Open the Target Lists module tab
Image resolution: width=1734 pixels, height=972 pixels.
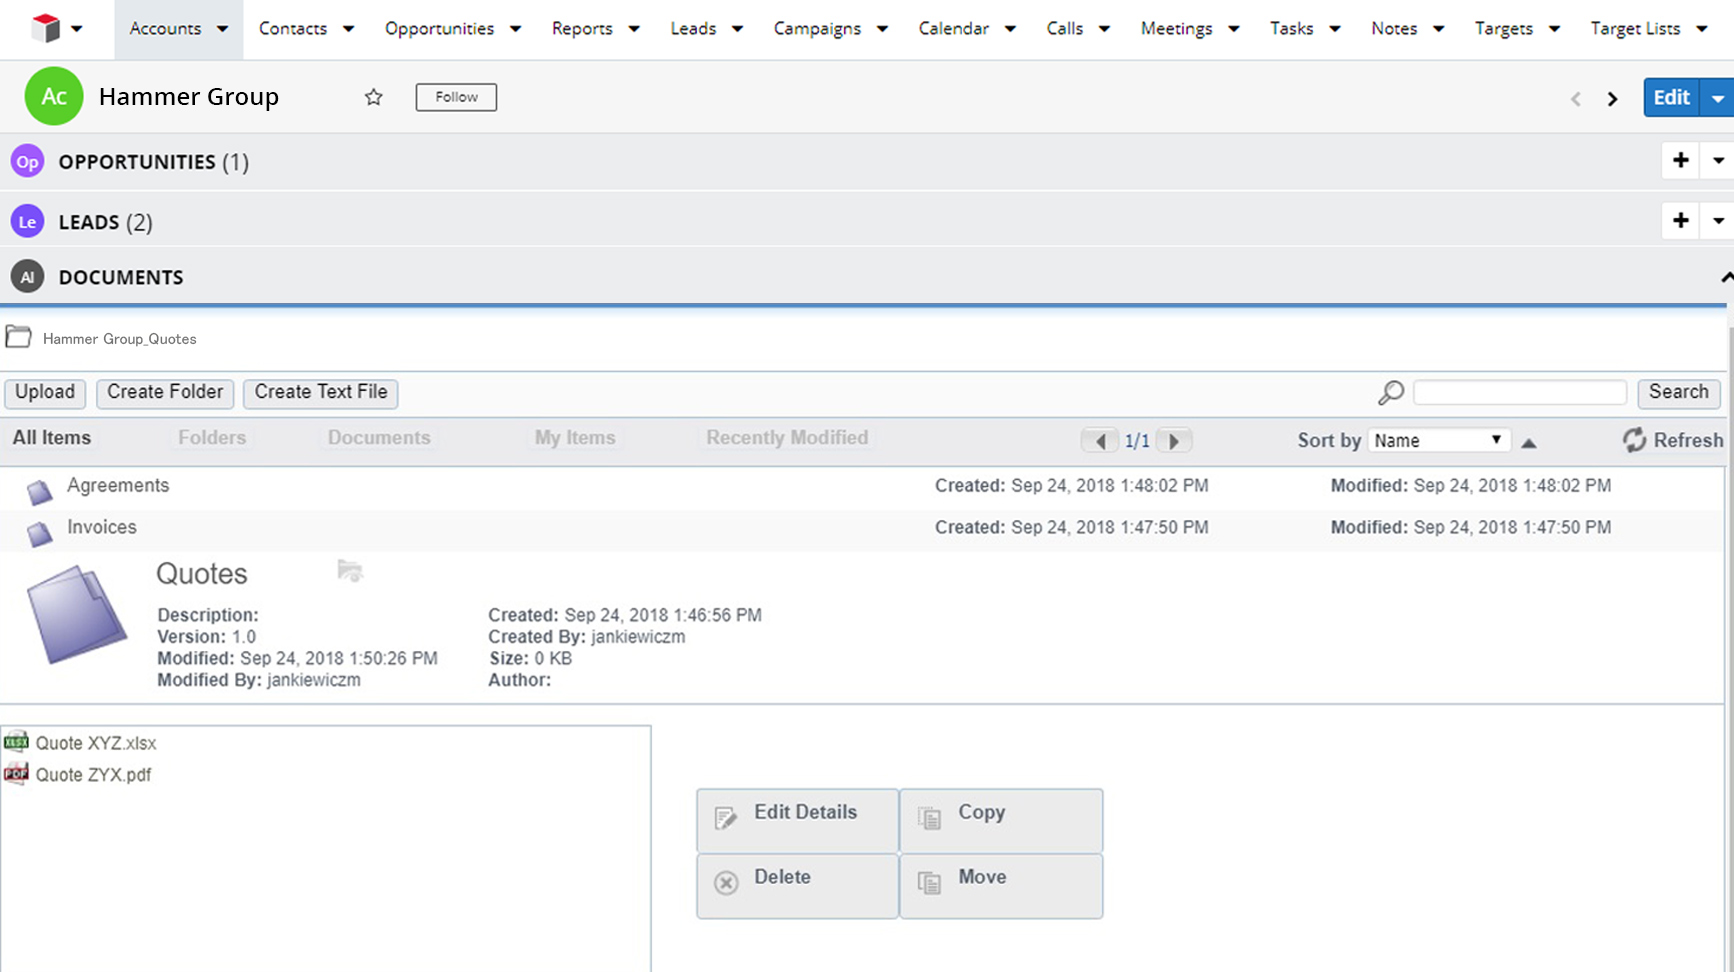tap(1636, 29)
